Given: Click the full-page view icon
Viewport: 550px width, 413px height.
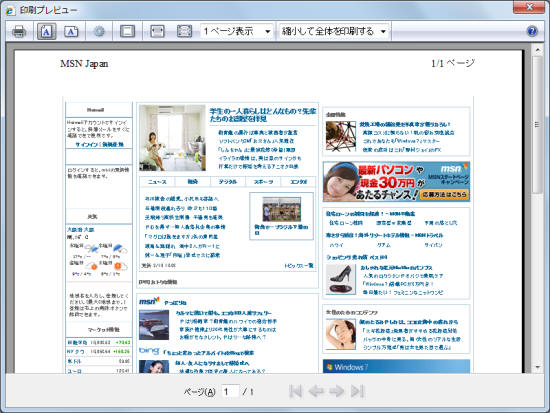Looking at the screenshot, I should click(185, 32).
